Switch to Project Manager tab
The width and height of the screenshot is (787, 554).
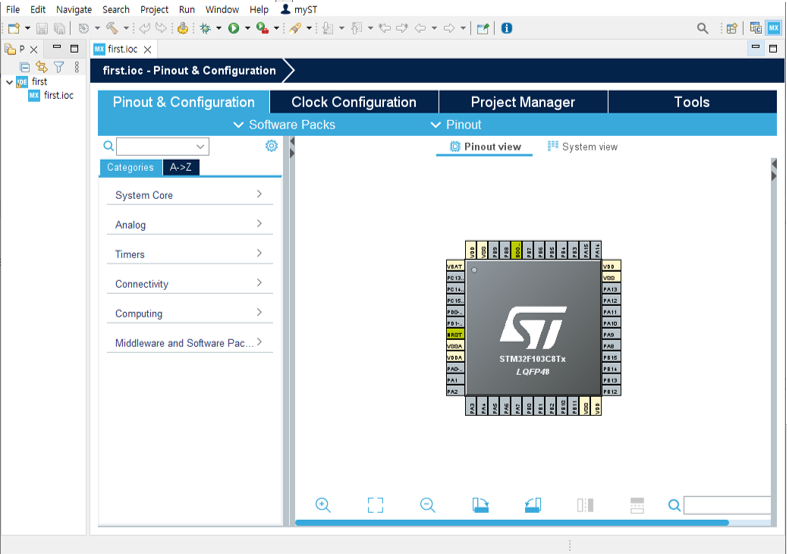click(x=523, y=102)
